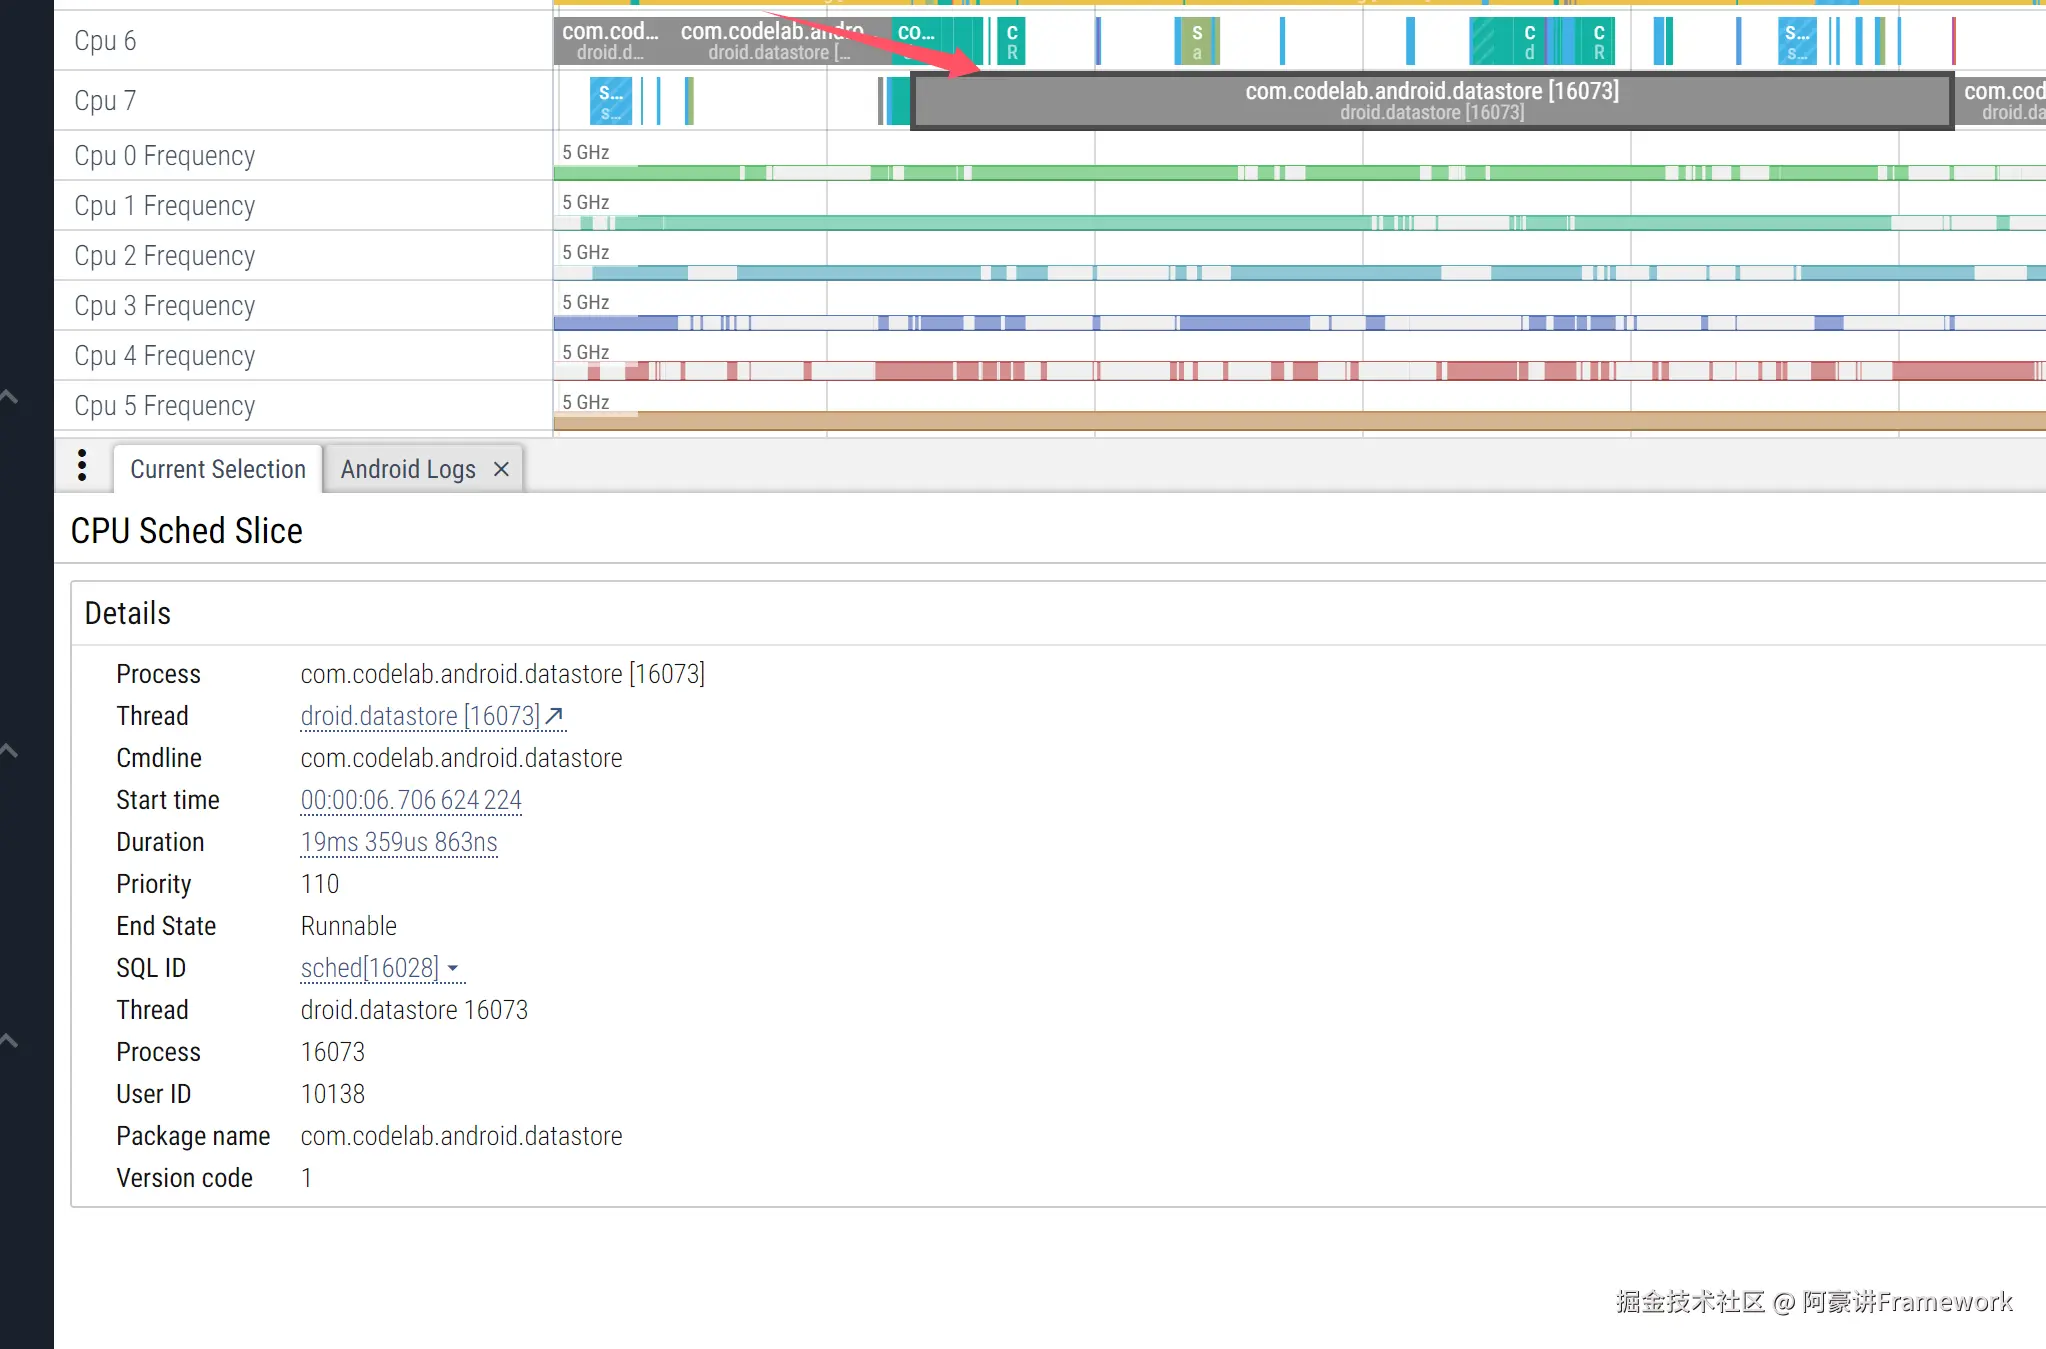The height and width of the screenshot is (1349, 2046).
Task: Click the Cpu 7 track label
Action: click(104, 101)
